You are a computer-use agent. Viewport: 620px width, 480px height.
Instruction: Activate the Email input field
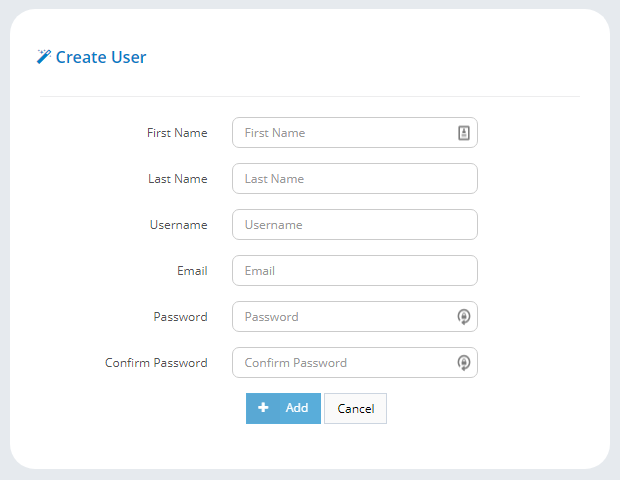coord(355,270)
